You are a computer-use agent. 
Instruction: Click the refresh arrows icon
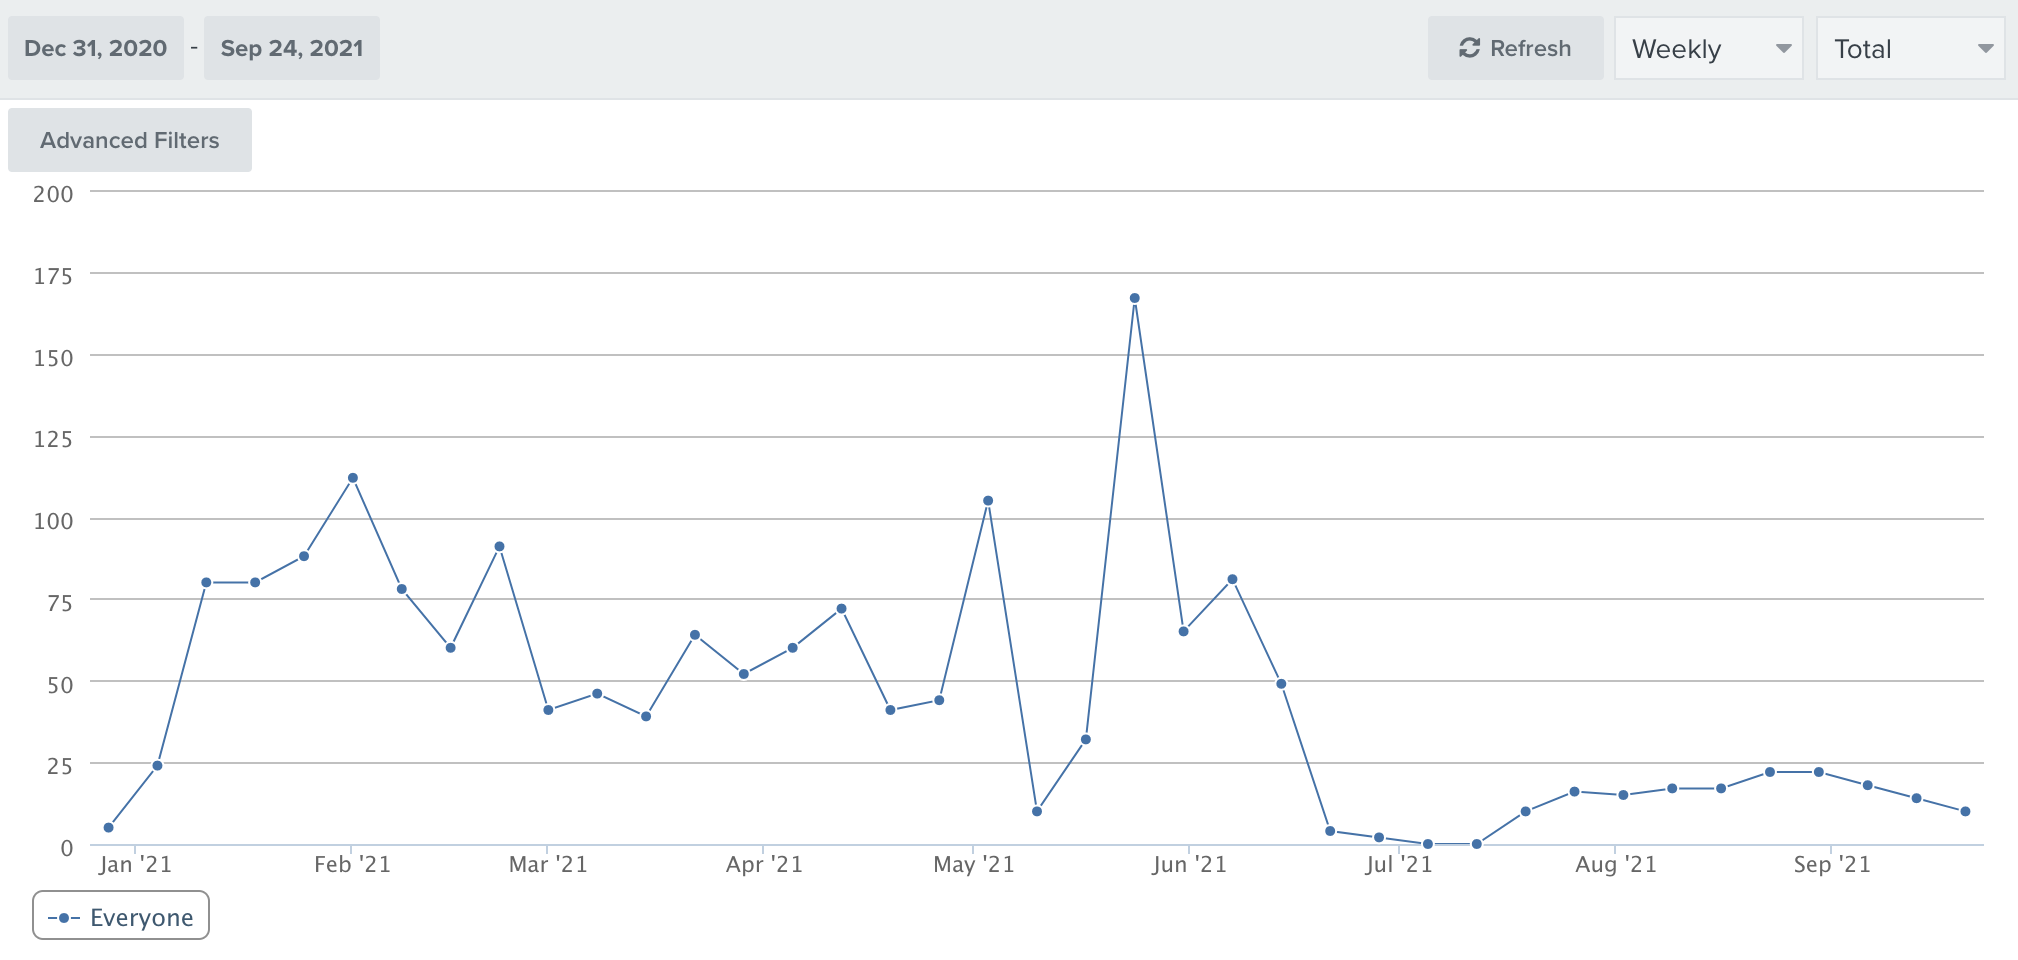click(x=1469, y=48)
